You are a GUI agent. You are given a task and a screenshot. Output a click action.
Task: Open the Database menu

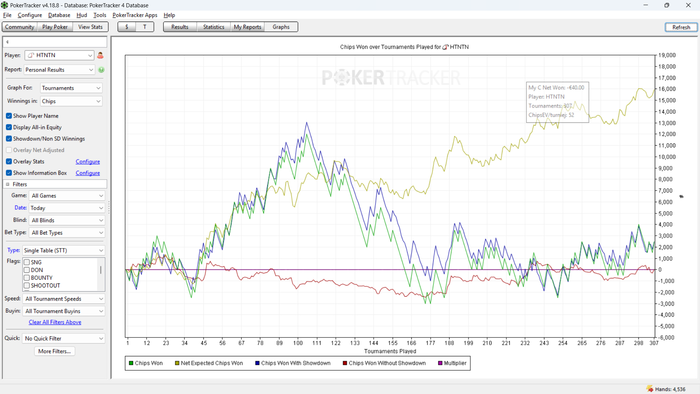coord(59,15)
